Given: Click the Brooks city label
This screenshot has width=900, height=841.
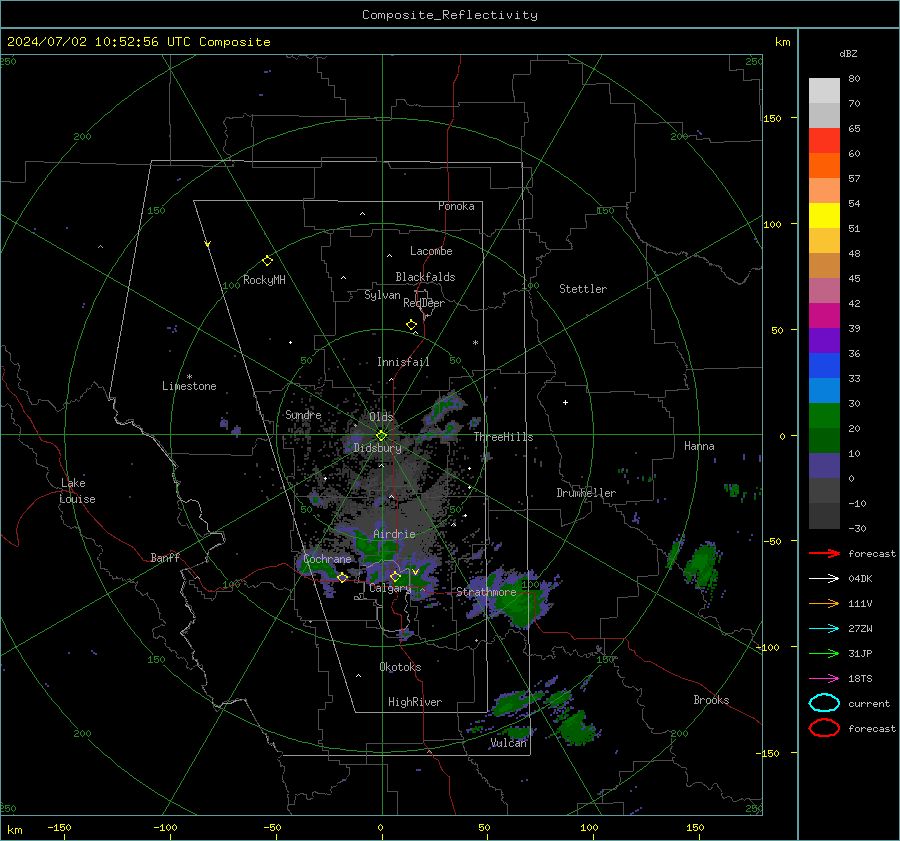Looking at the screenshot, I should point(711,700).
